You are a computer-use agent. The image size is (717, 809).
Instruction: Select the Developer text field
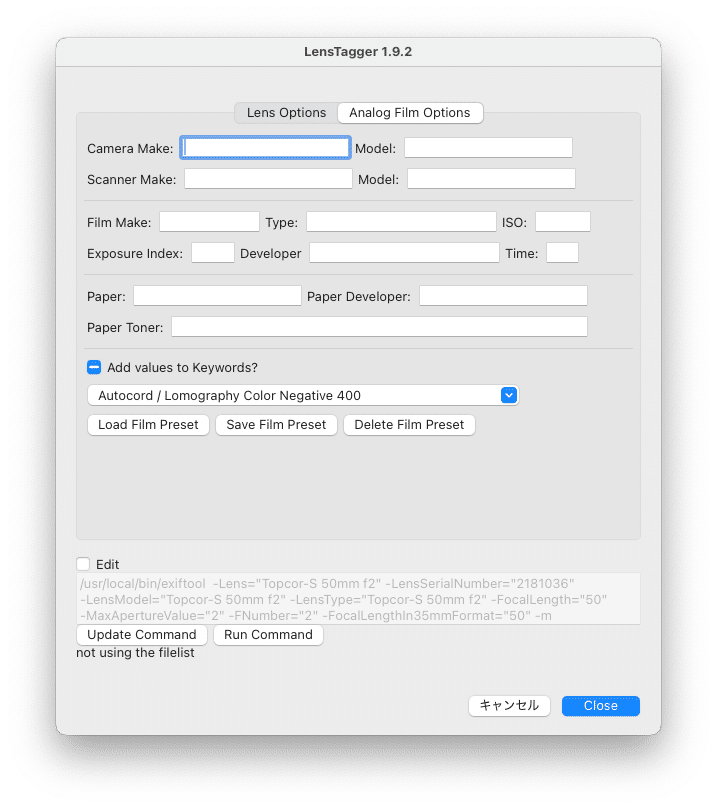(x=404, y=253)
